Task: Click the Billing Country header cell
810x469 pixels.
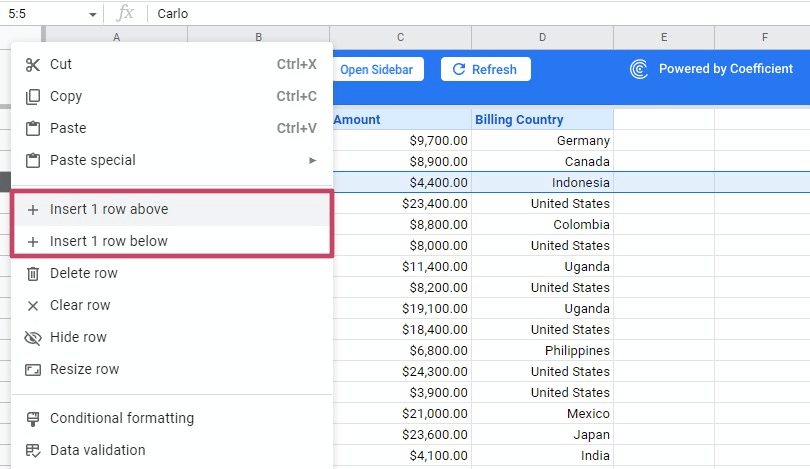Action: click(542, 119)
